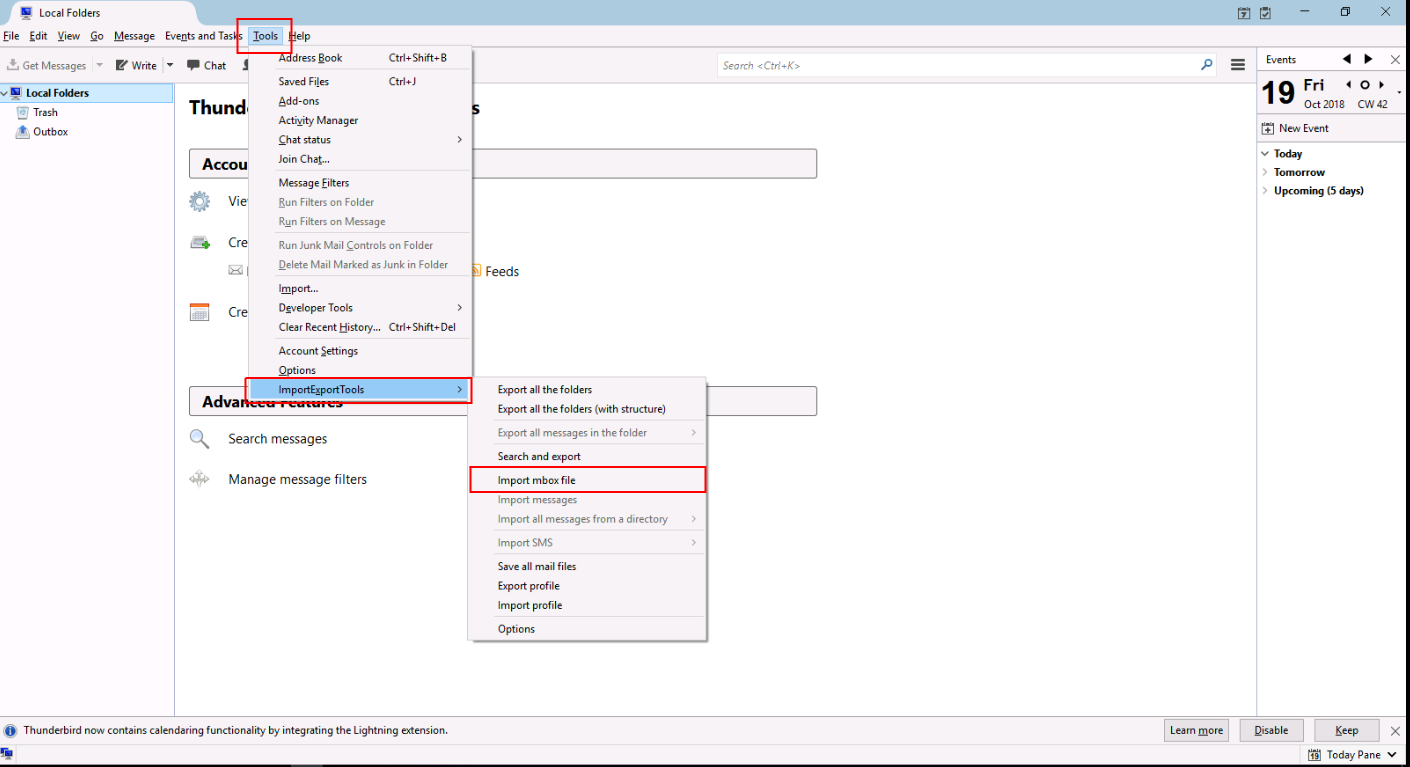Select Export profile from the submenu
Viewport: 1410px width, 767px height.
(528, 586)
